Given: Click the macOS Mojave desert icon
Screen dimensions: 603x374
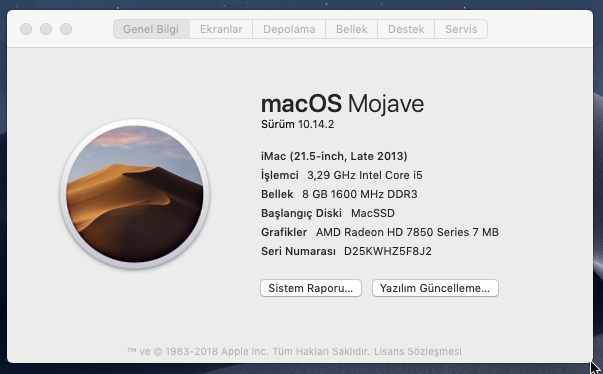Looking at the screenshot, I should click(135, 194).
